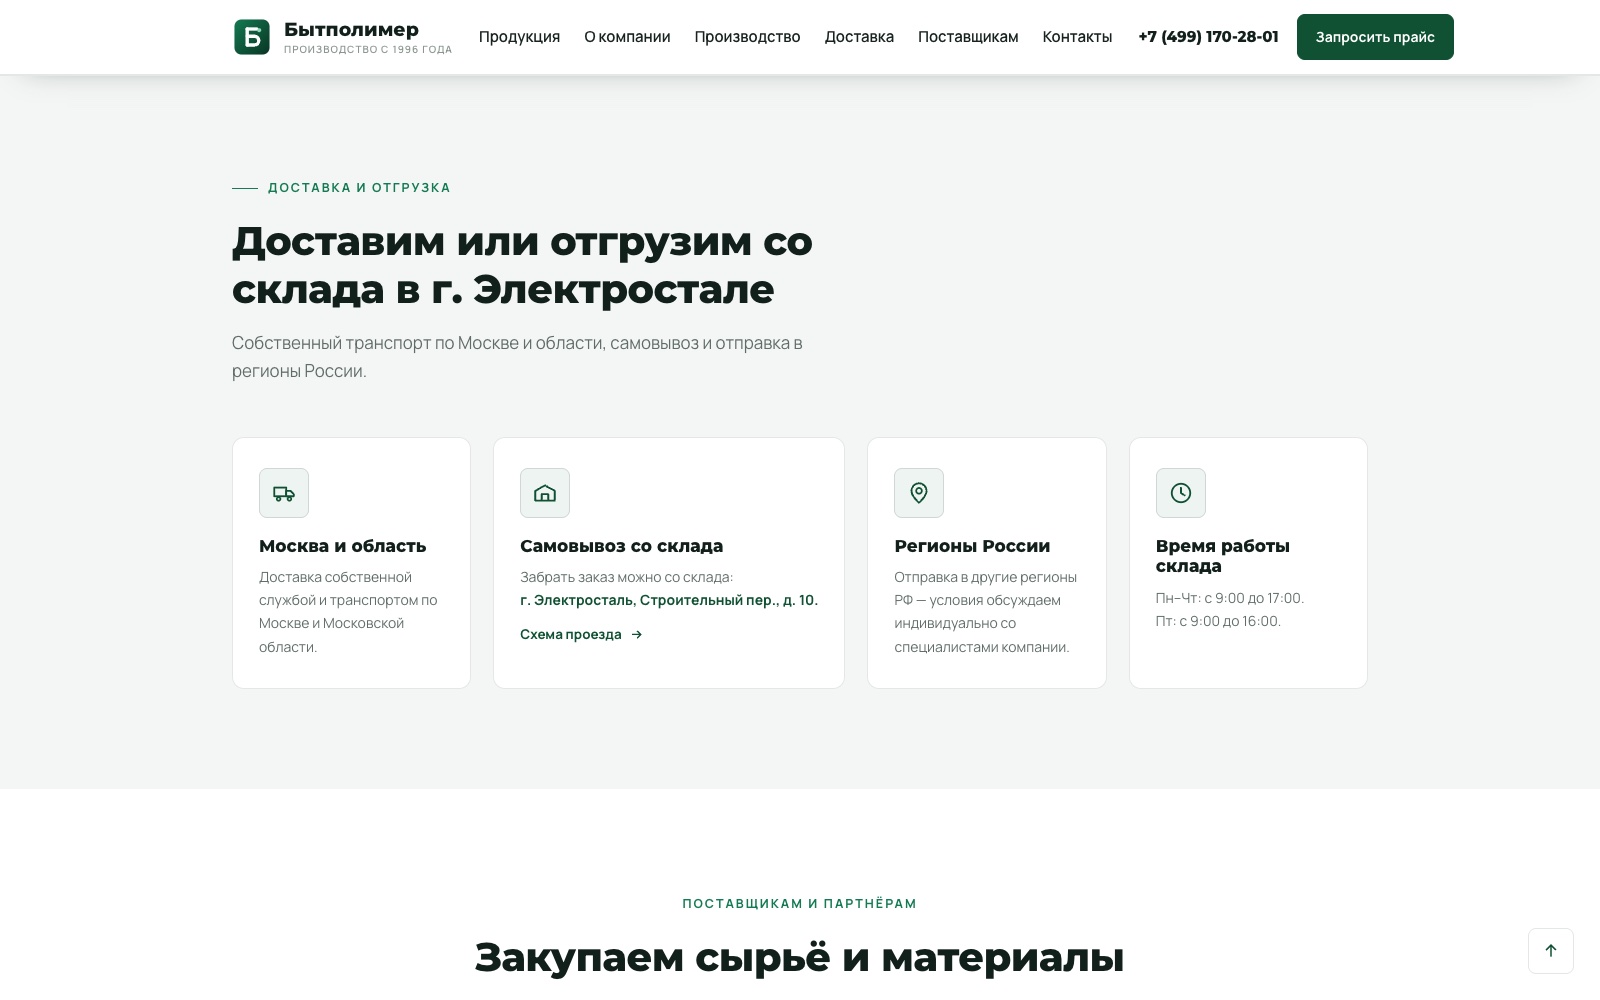
Task: Open the Схема проезда link
Action: tap(581, 635)
